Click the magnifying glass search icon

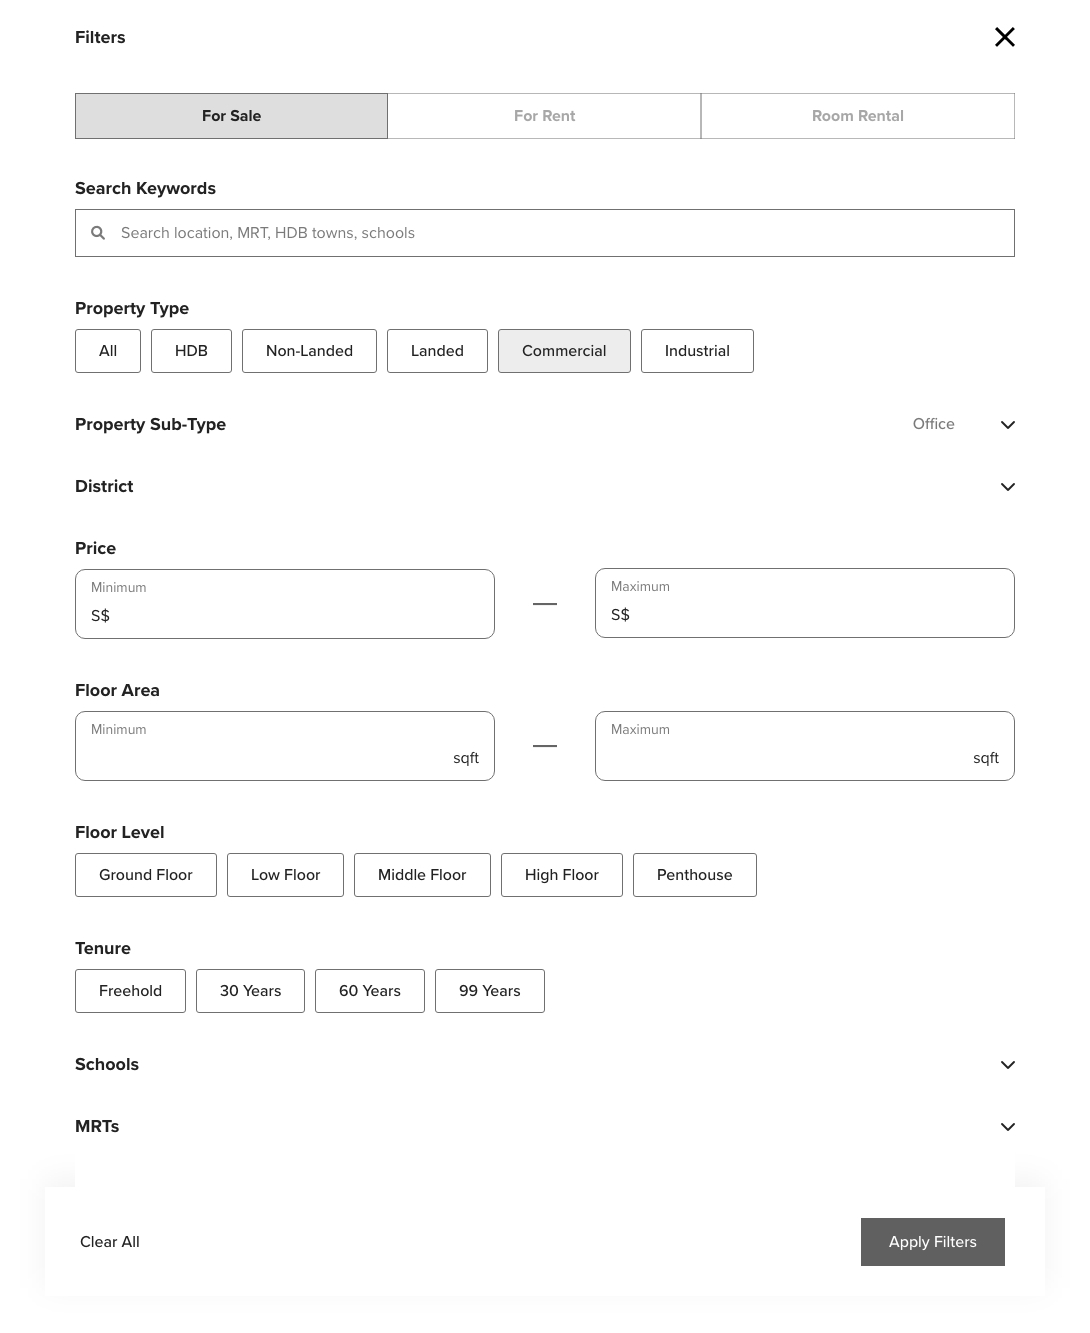tap(98, 233)
